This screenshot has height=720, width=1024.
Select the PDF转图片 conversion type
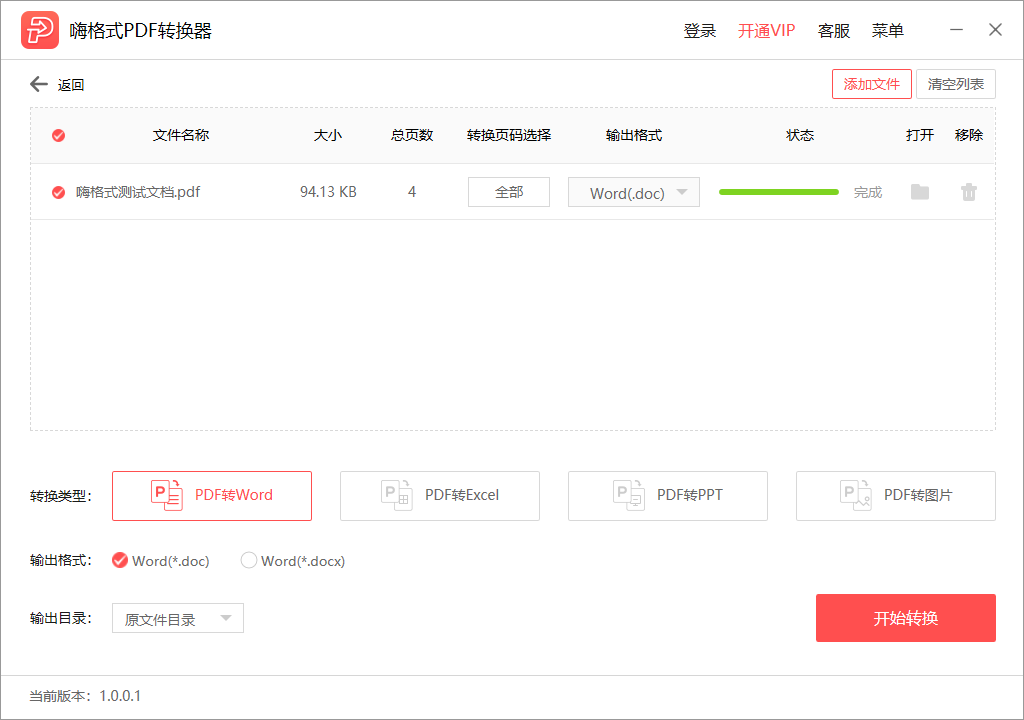pos(895,496)
